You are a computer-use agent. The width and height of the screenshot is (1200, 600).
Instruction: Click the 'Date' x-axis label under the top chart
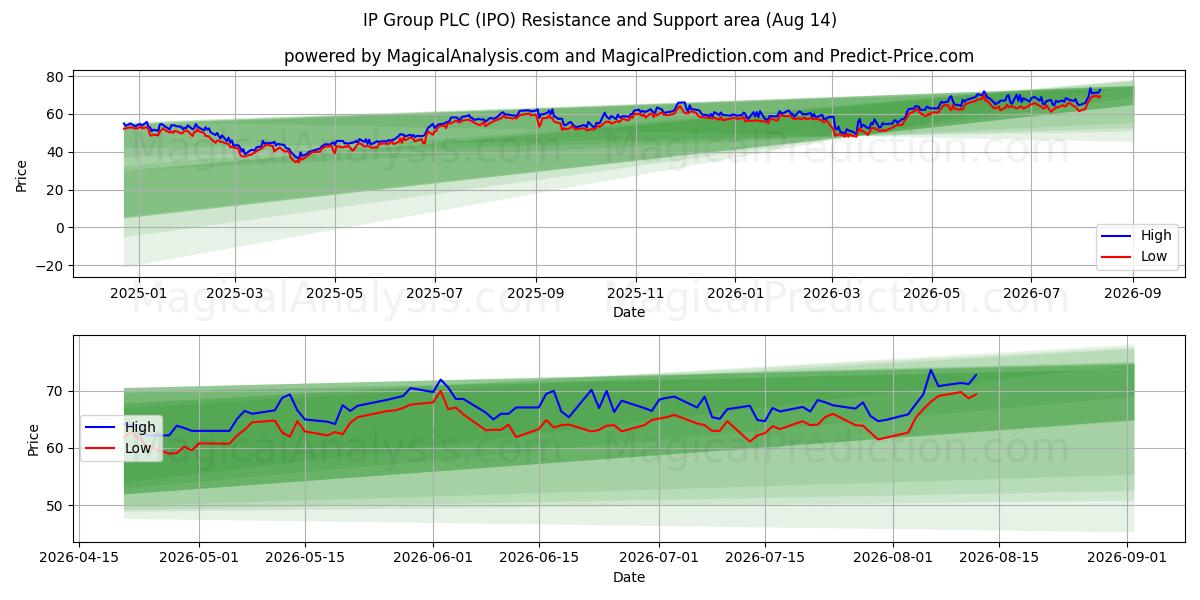point(629,313)
